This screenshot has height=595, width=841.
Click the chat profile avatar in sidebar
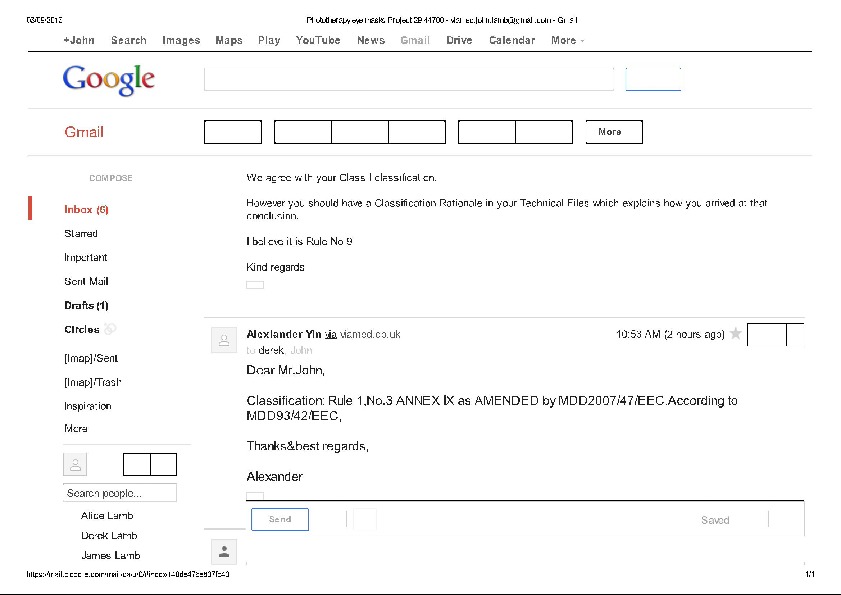click(75, 464)
